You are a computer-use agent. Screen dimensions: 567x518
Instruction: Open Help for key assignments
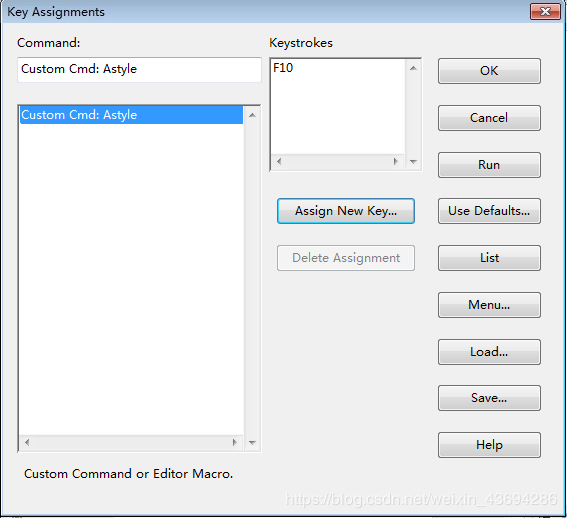pyautogui.click(x=489, y=445)
